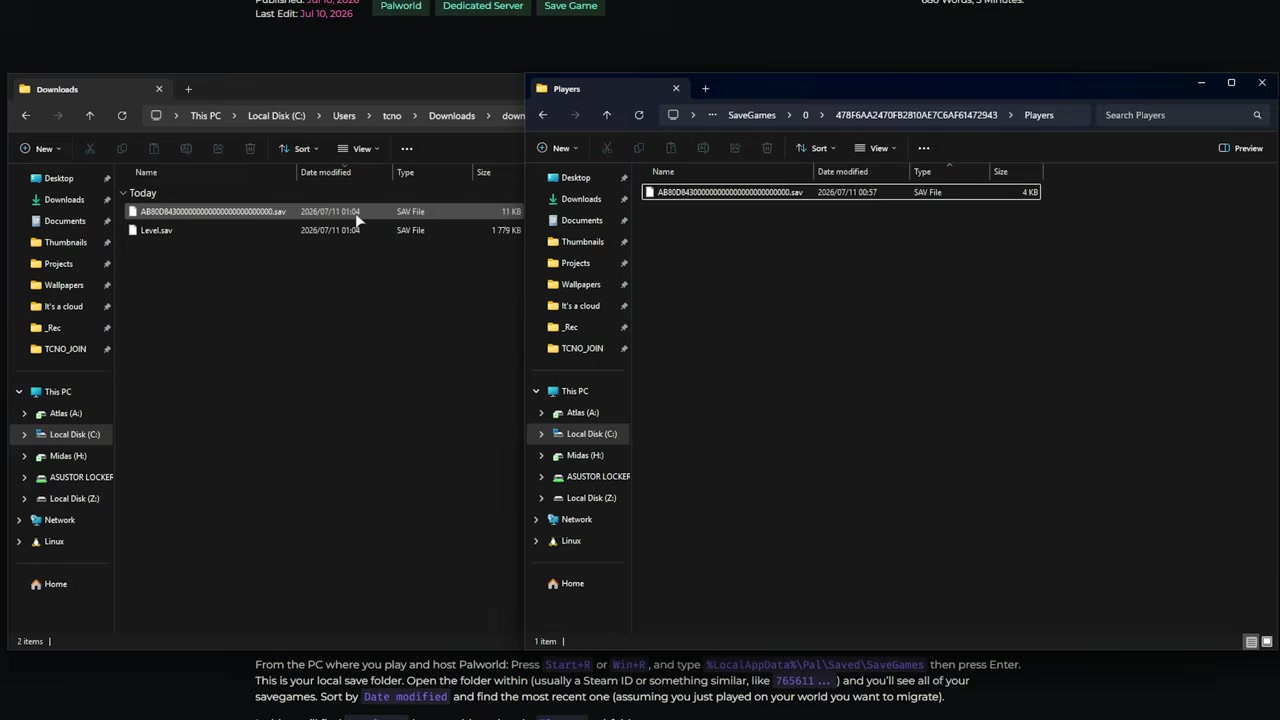Select the Players tab title
The image size is (1280, 720).
tap(567, 89)
